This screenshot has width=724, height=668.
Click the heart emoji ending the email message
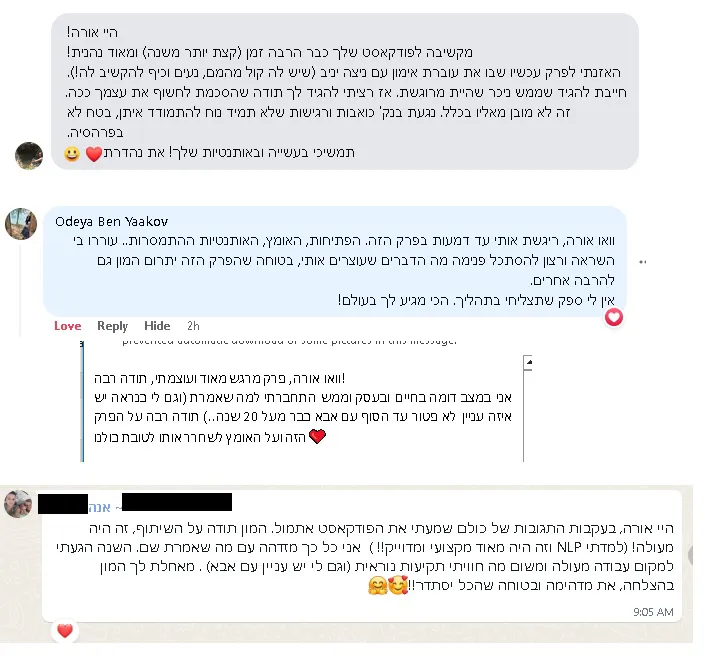click(x=317, y=437)
